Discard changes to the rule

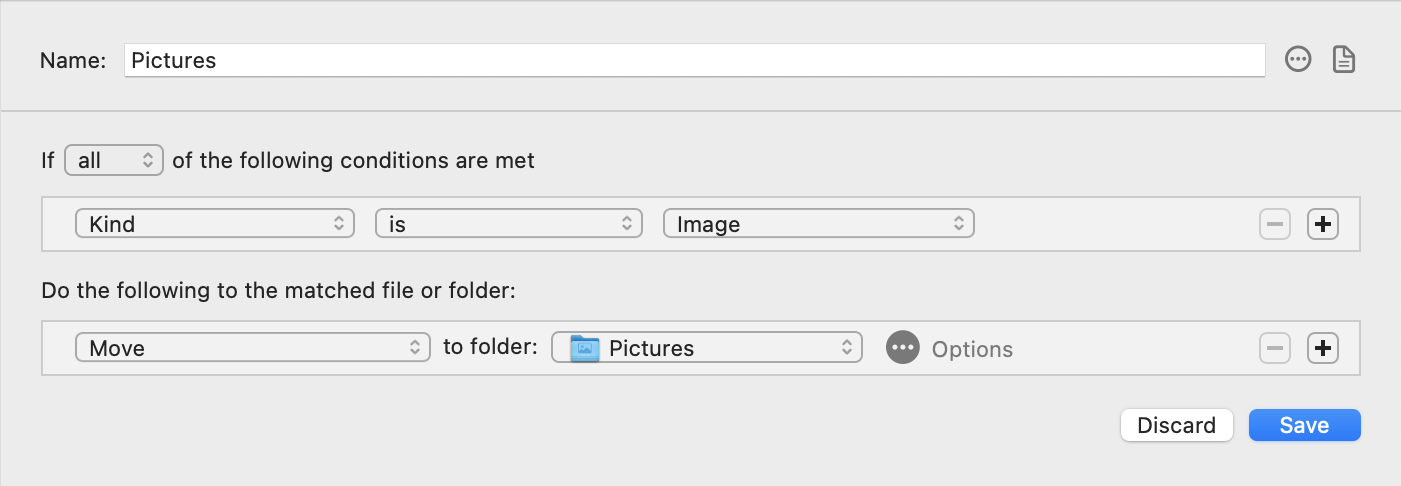click(x=1177, y=425)
